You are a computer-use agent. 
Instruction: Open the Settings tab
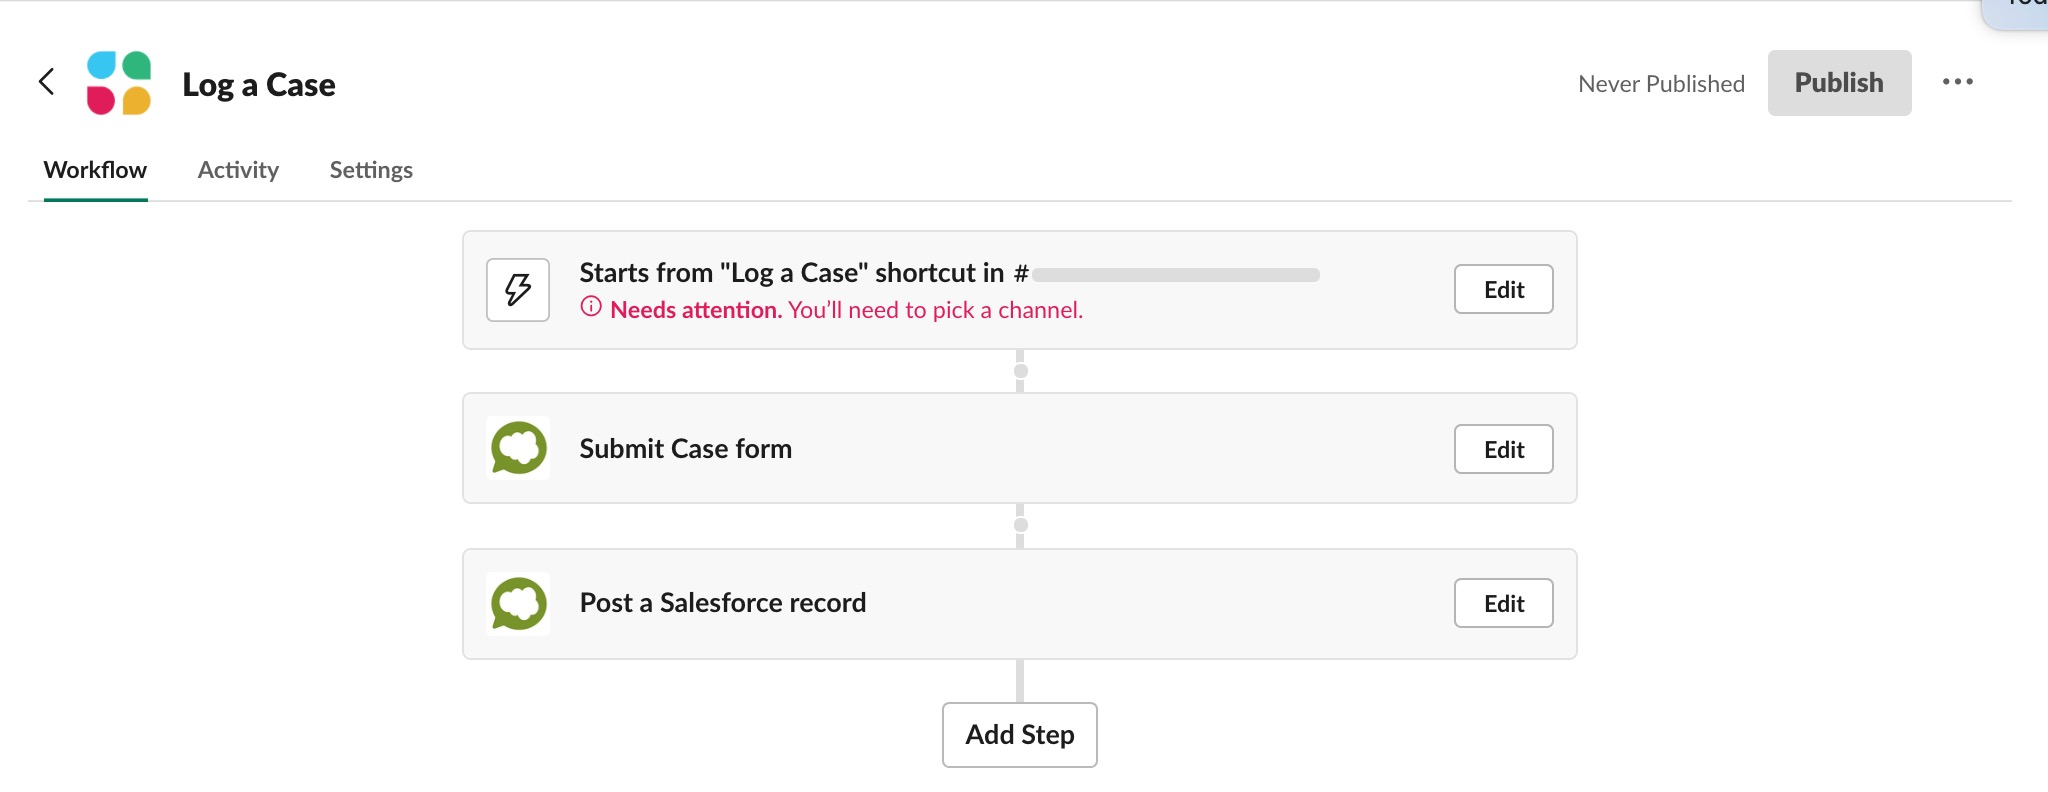tap(371, 170)
